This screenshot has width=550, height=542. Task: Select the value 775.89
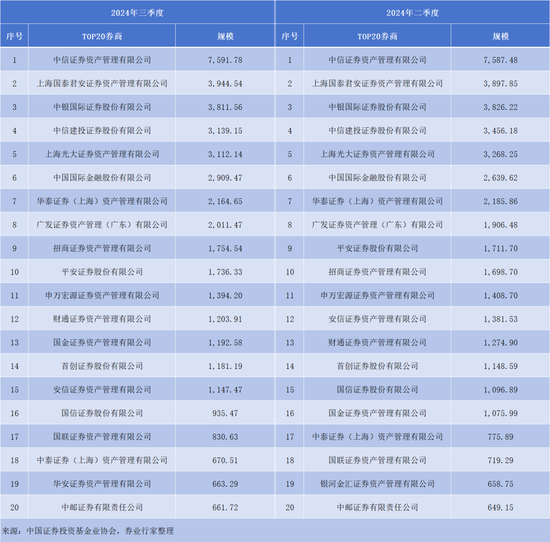501,437
